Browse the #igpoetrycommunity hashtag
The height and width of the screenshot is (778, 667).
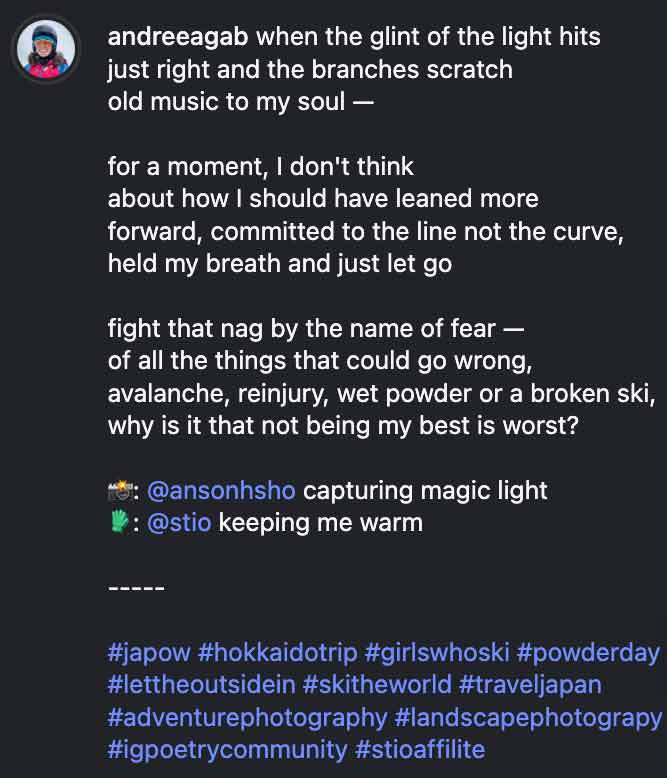[227, 750]
